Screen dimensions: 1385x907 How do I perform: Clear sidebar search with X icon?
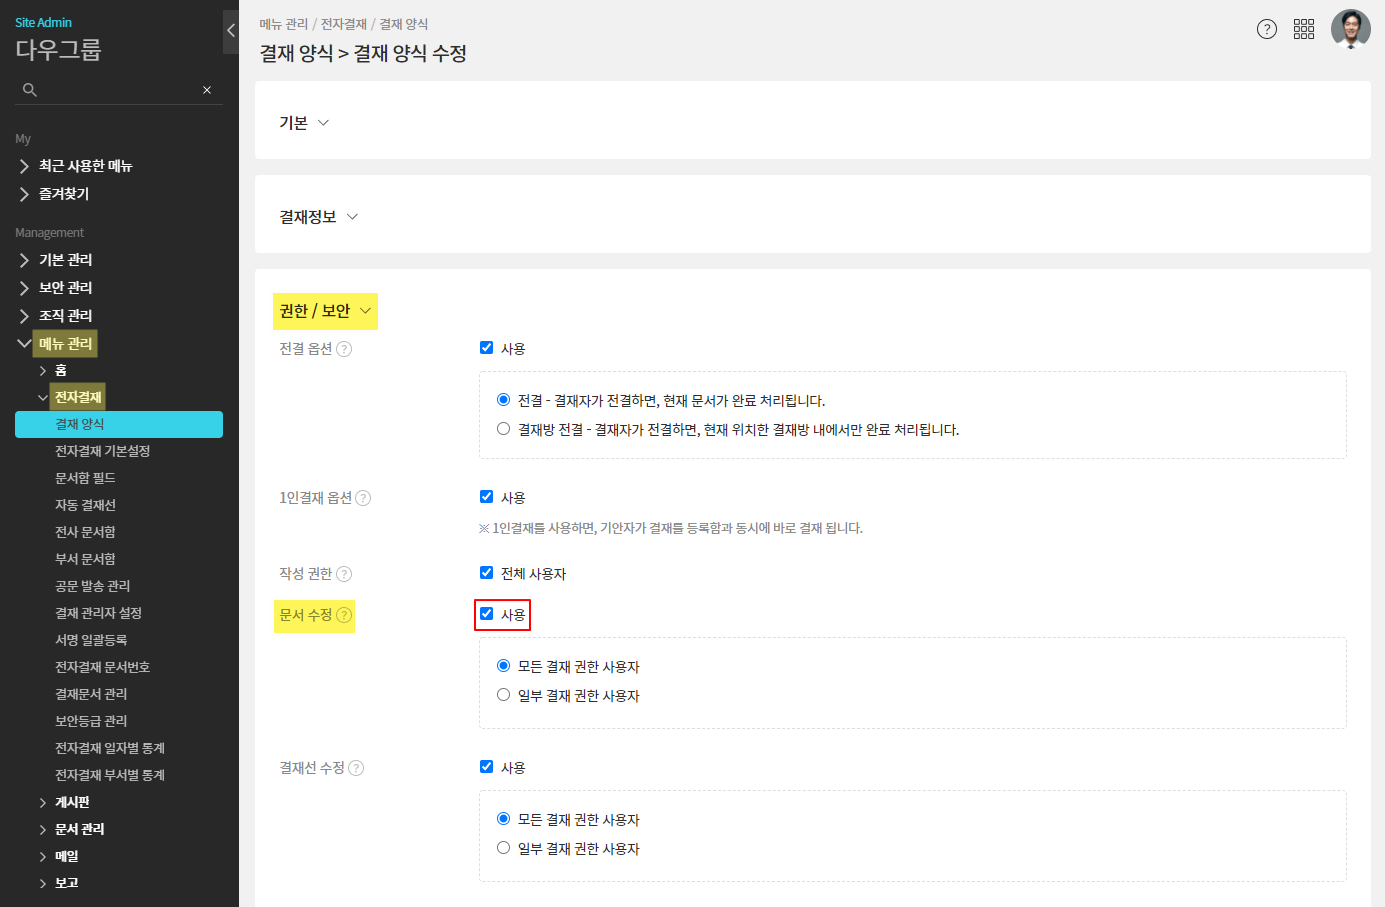tap(207, 90)
